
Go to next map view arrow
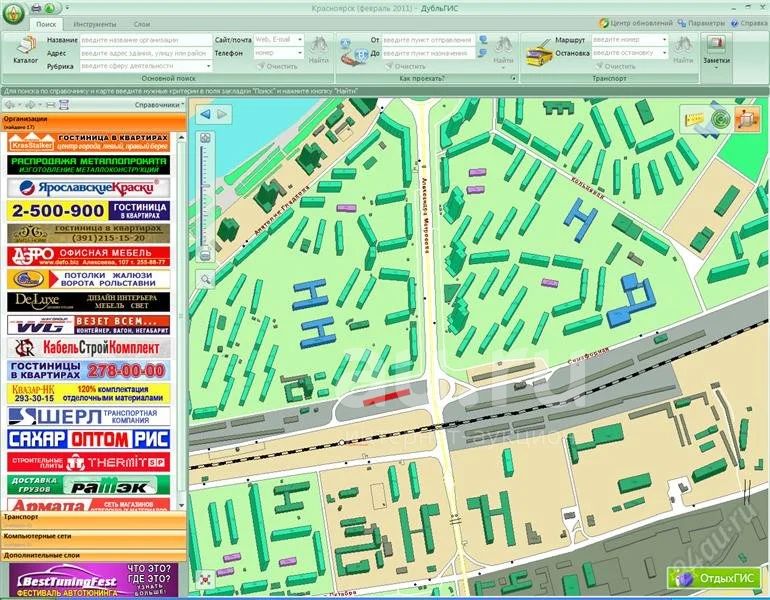click(222, 114)
